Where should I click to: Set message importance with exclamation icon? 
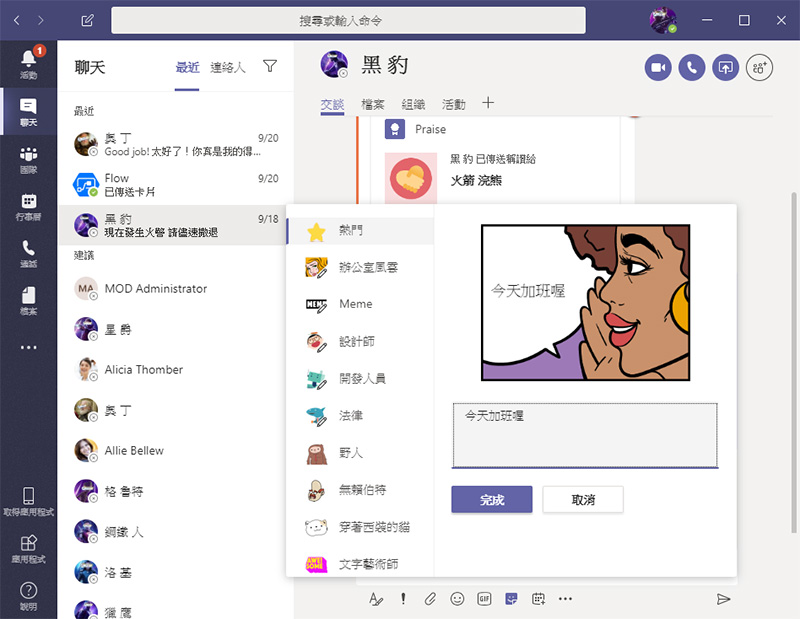tap(403, 599)
